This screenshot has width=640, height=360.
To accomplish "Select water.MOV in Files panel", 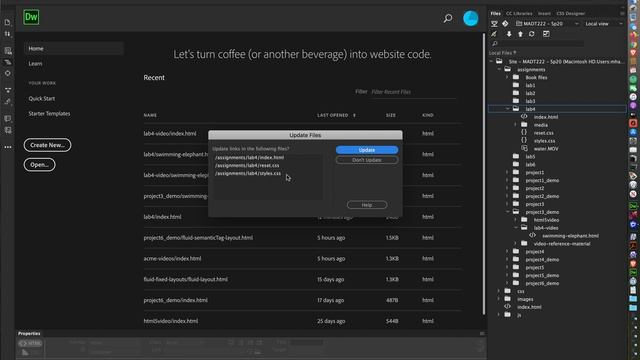I will click(546, 149).
